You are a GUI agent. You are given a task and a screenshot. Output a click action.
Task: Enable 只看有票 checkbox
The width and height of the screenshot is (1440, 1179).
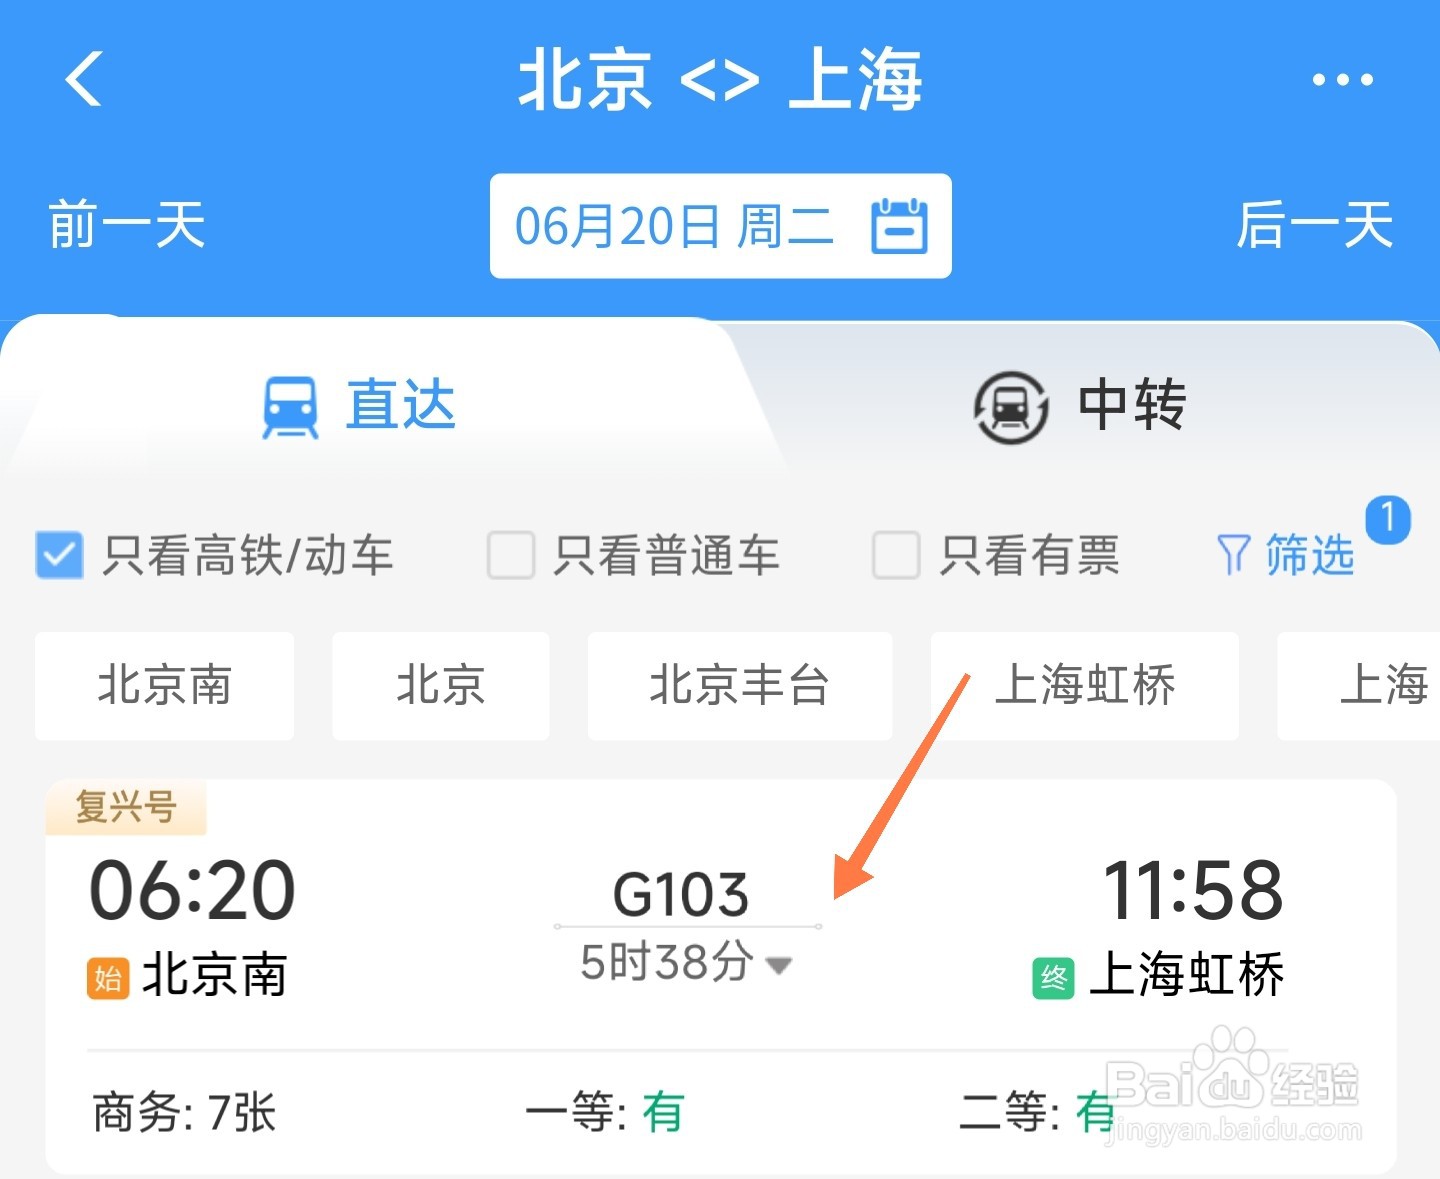pyautogui.click(x=896, y=555)
